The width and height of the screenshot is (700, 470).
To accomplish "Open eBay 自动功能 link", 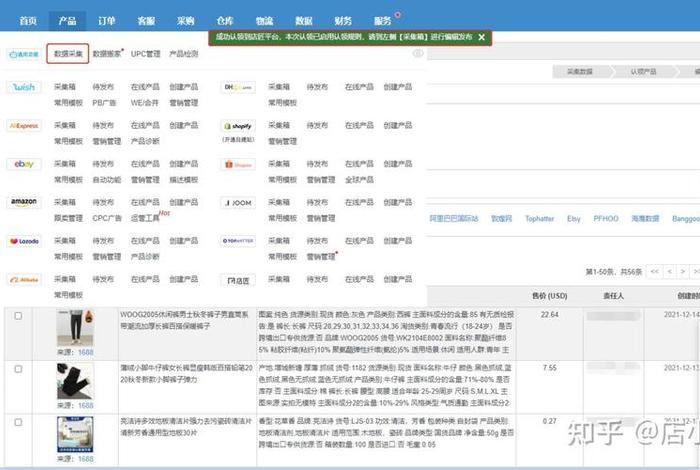I will click(107, 180).
